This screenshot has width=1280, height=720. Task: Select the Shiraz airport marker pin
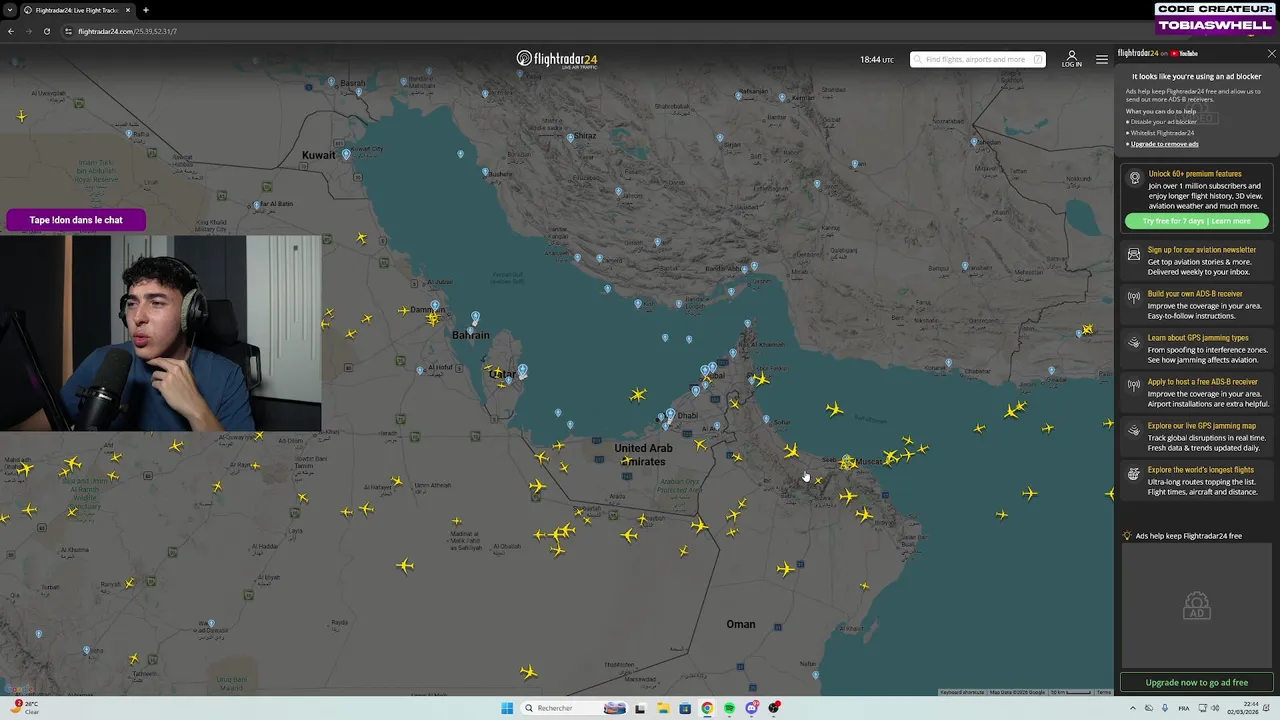coord(570,138)
